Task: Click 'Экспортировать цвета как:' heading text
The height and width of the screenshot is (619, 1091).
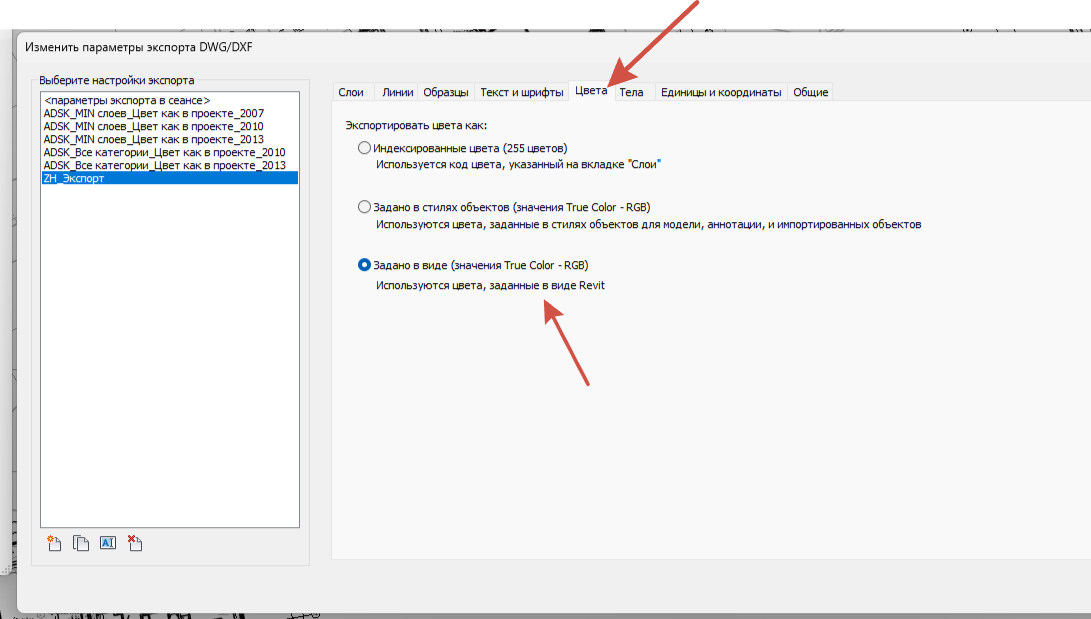Action: click(x=416, y=125)
